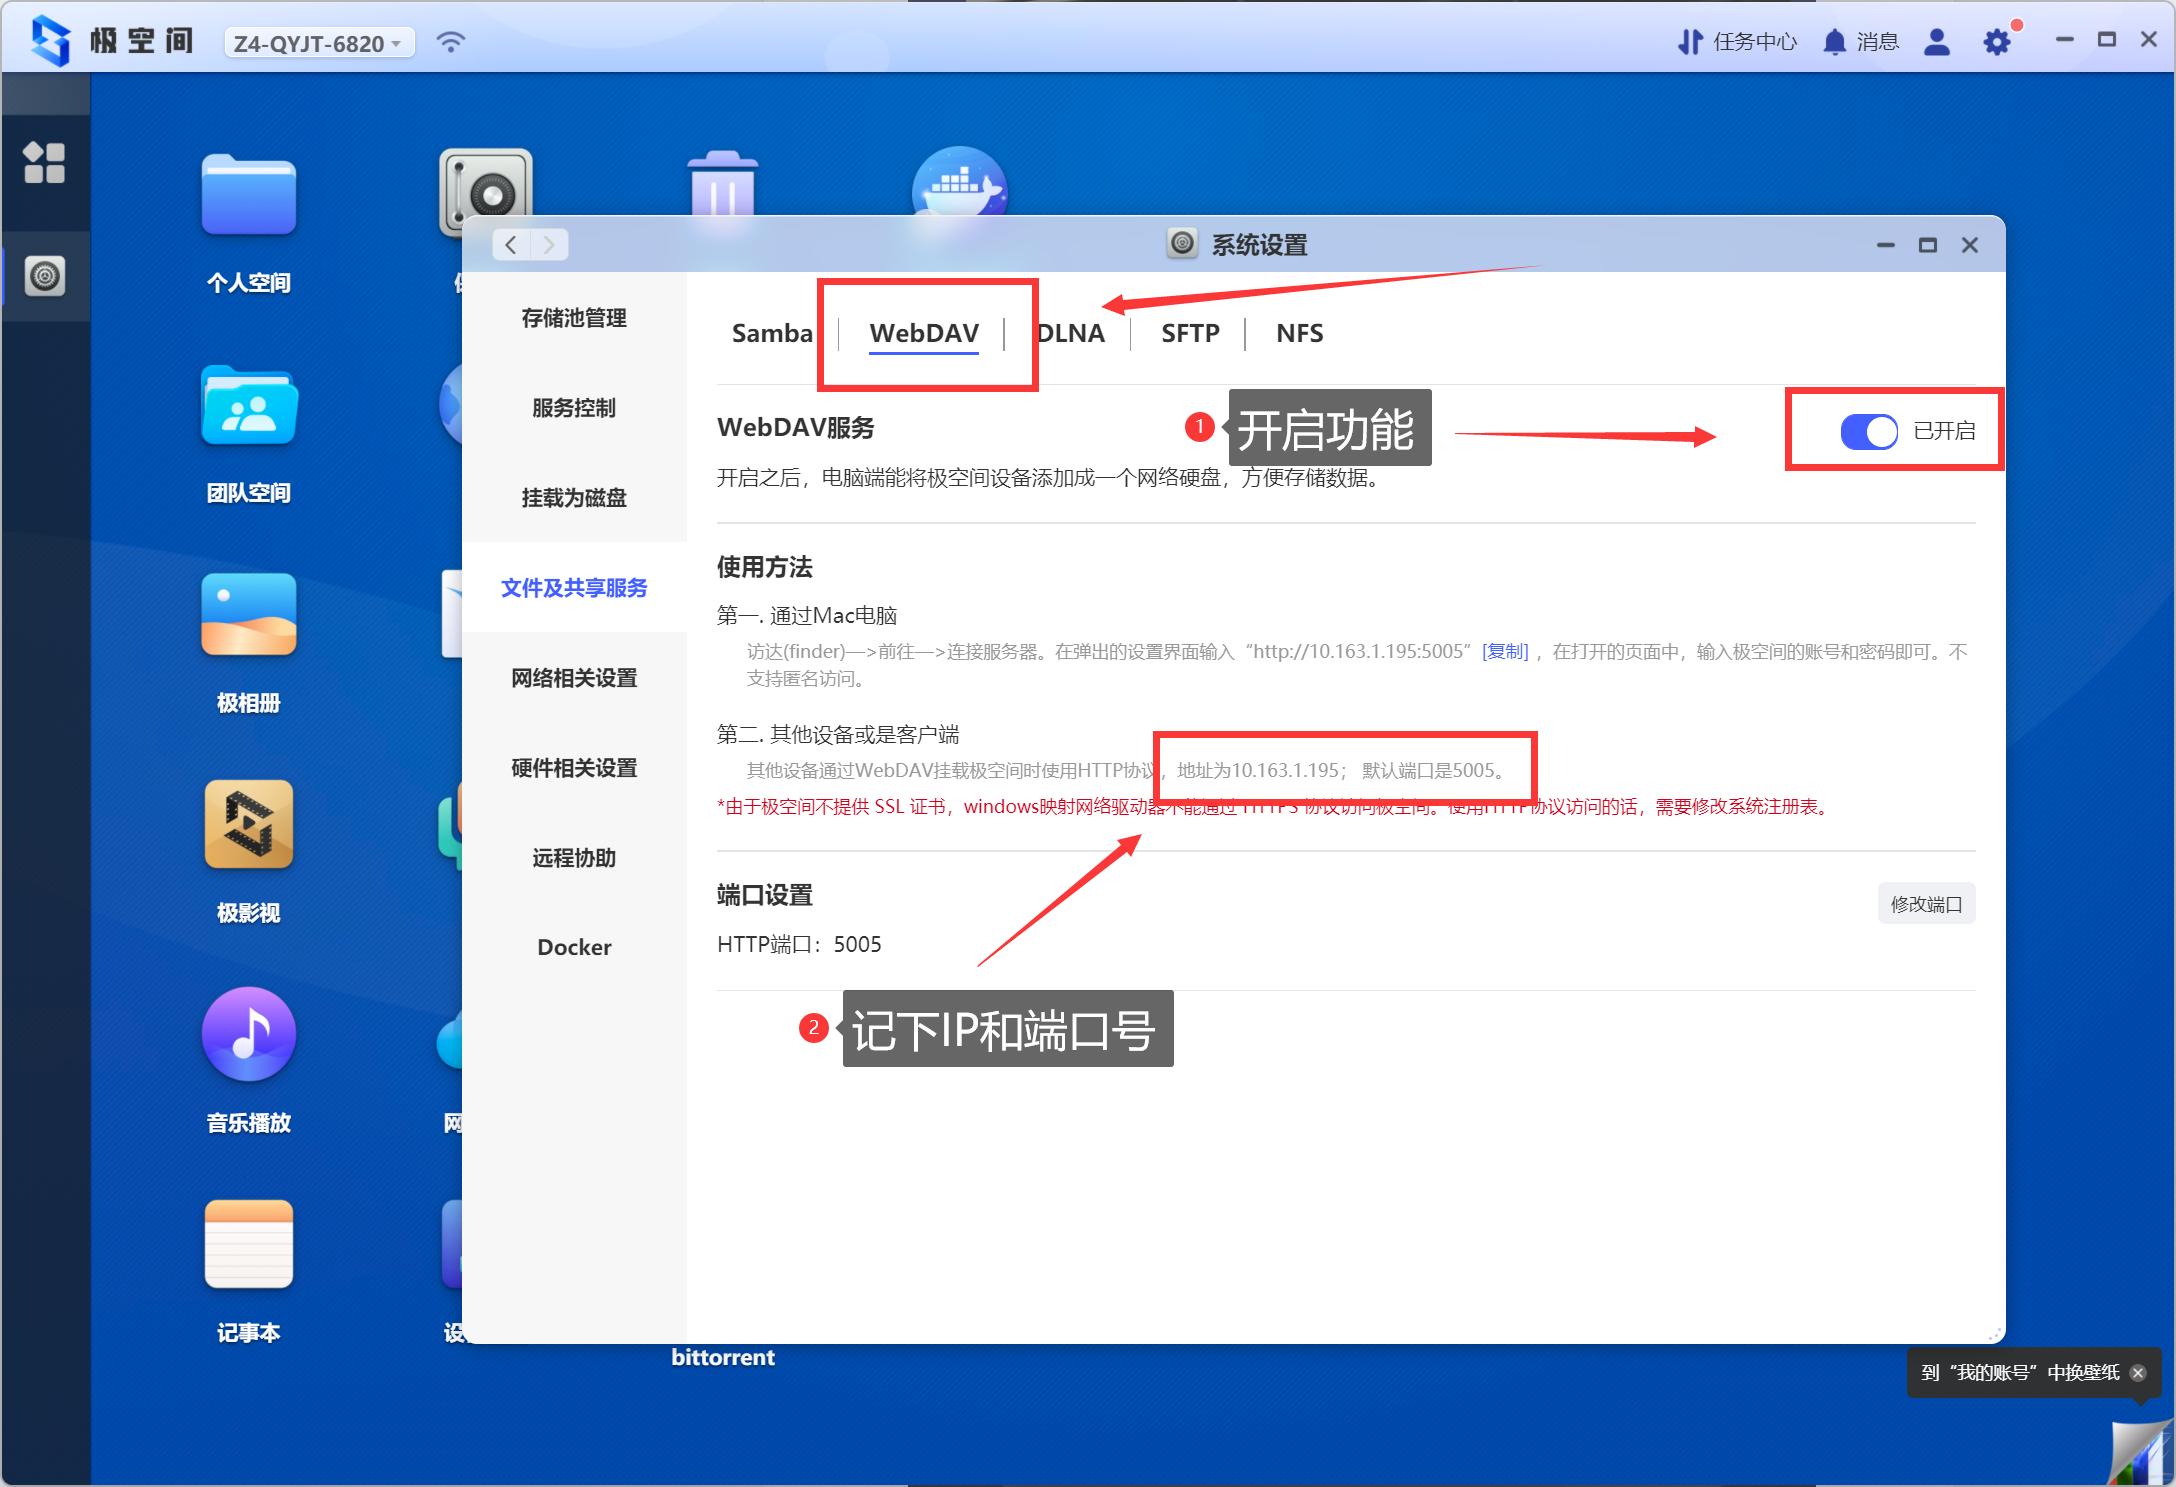Image resolution: width=2176 pixels, height=1487 pixels.
Task: Click the 复制 link to copy the address
Action: click(1506, 651)
